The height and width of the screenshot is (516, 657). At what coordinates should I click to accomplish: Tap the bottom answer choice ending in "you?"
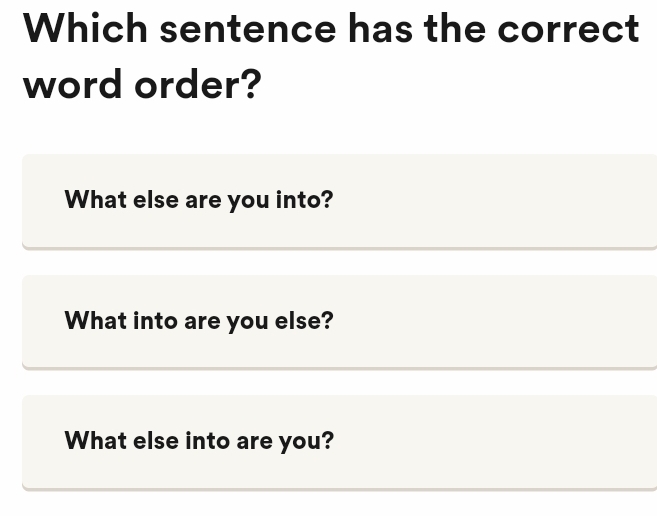(199, 441)
